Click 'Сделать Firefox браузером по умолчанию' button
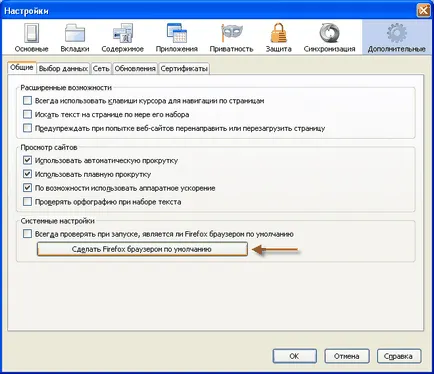The width and height of the screenshot is (434, 374). 142,249
